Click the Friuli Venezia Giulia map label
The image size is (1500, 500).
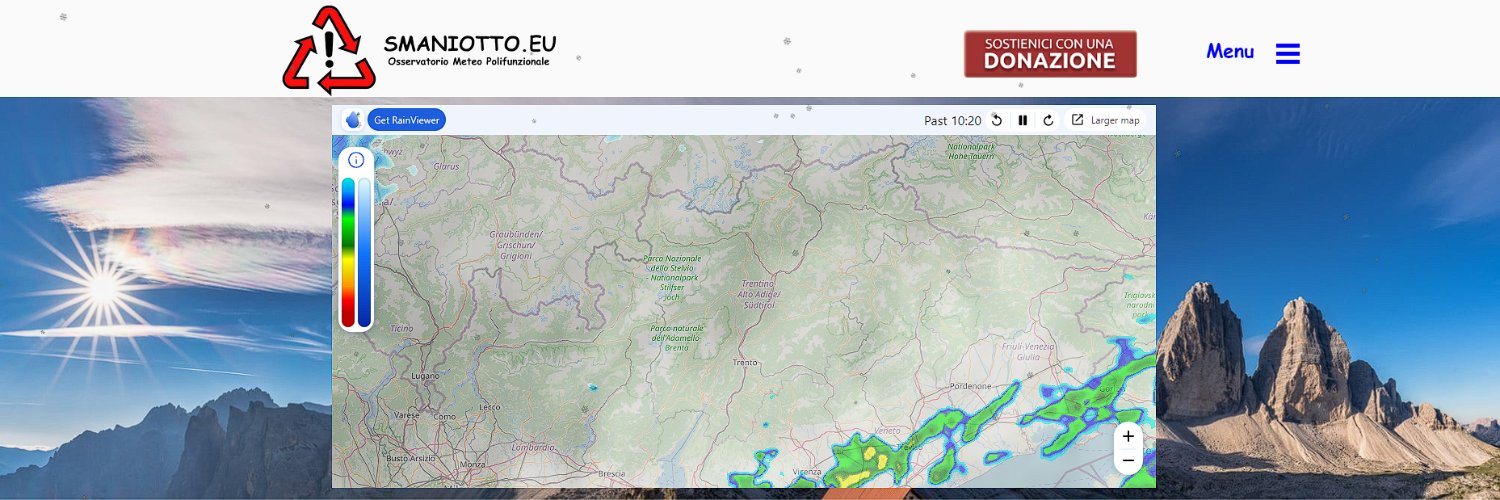pos(1028,351)
